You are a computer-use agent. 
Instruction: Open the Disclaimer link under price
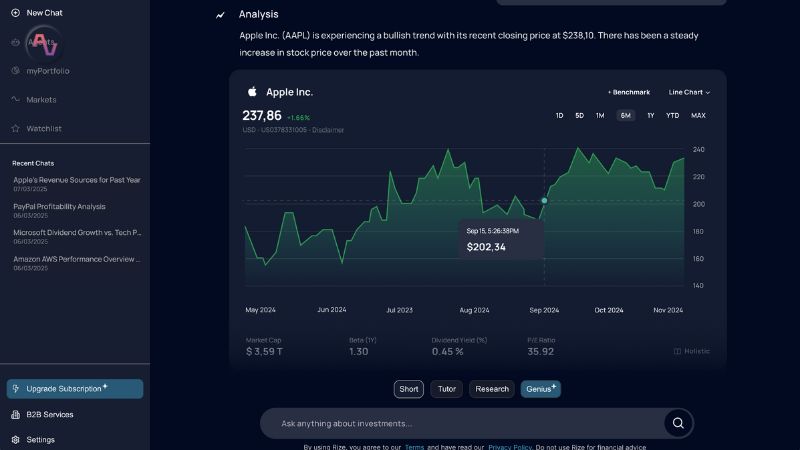coord(328,130)
